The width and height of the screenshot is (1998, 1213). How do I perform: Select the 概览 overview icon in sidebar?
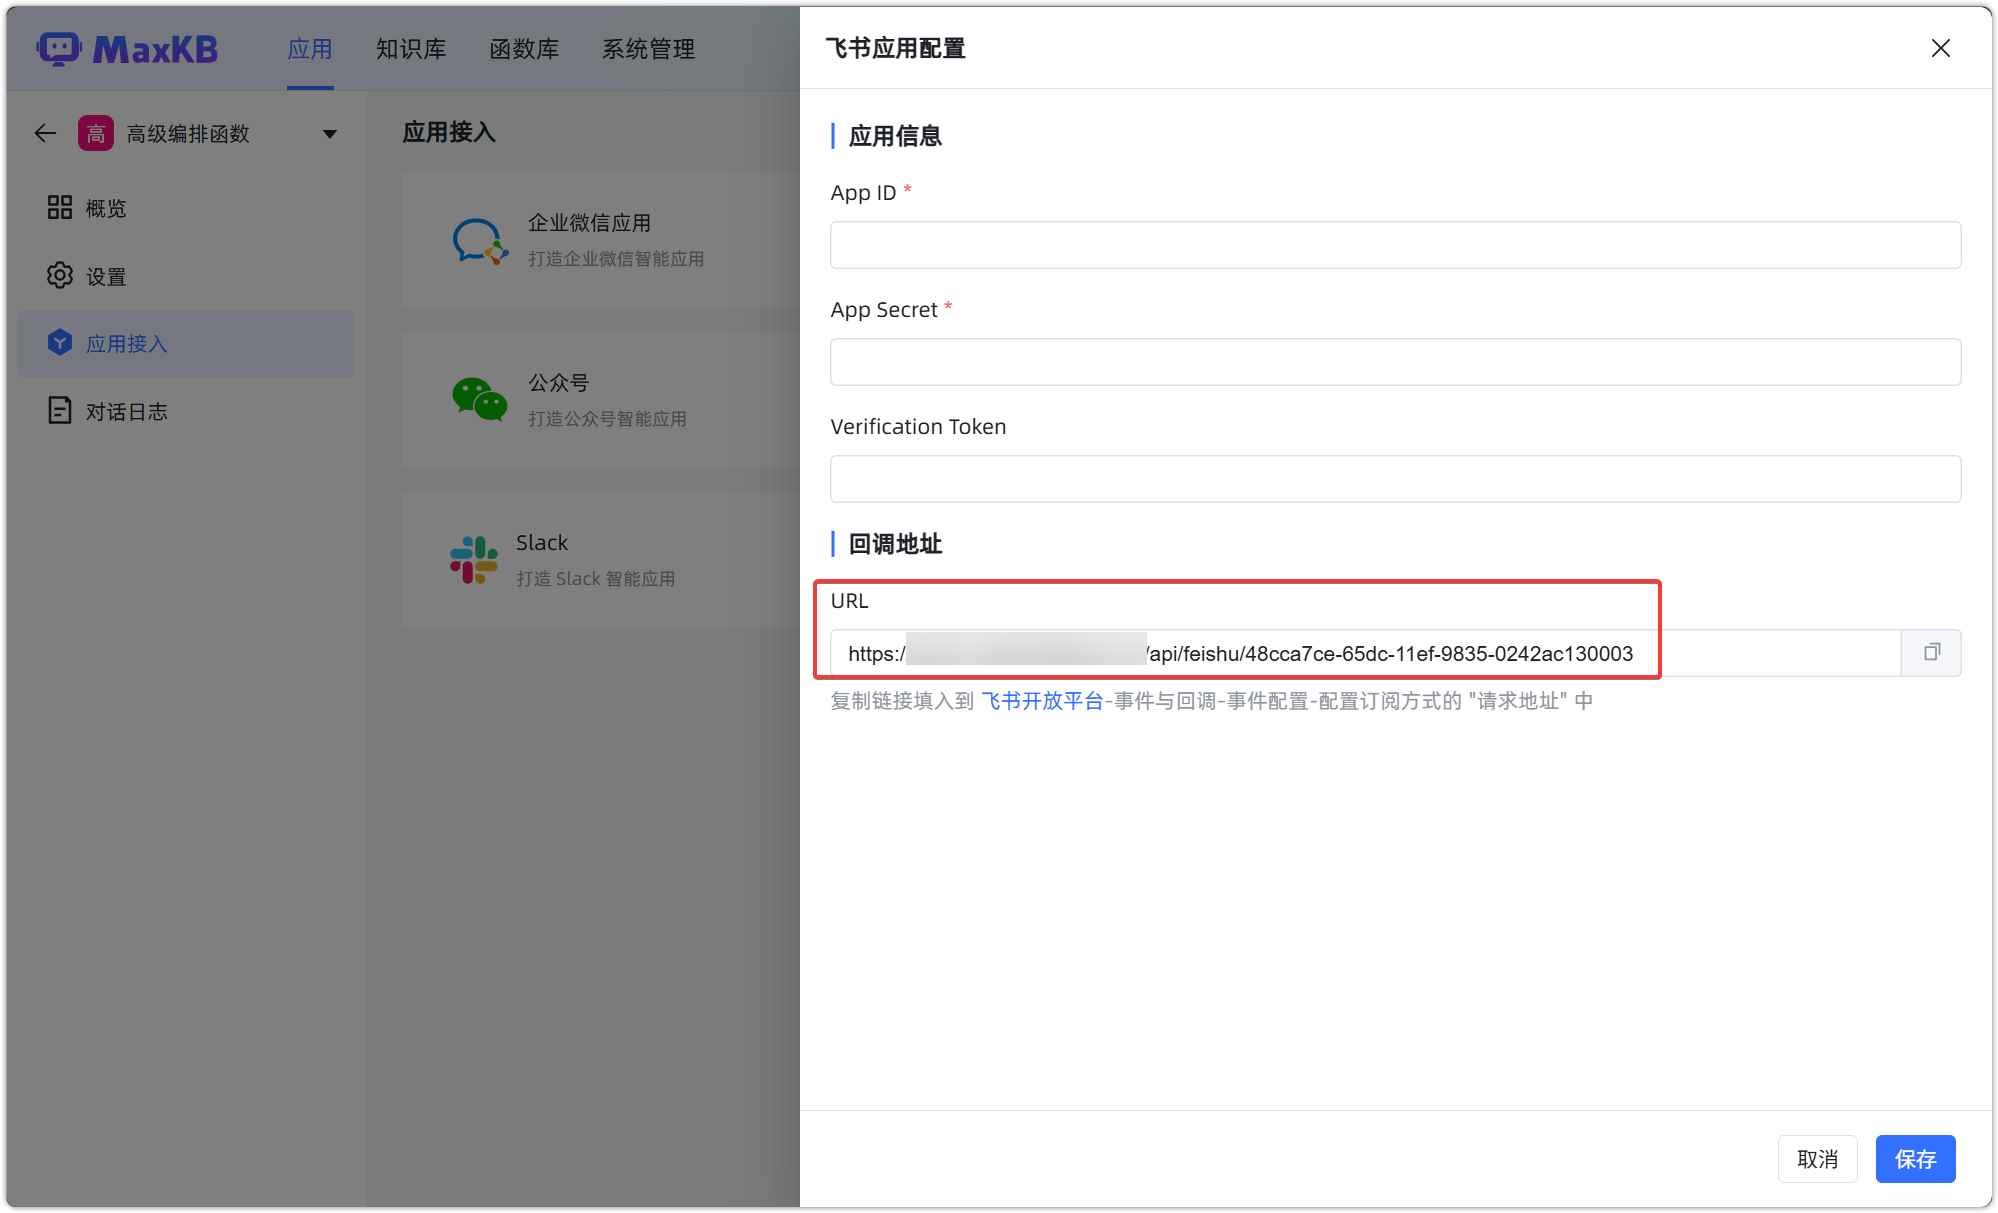60,207
